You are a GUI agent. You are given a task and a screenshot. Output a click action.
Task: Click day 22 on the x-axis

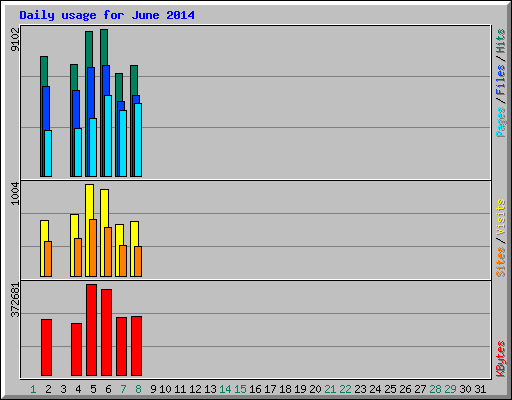[x=345, y=389]
